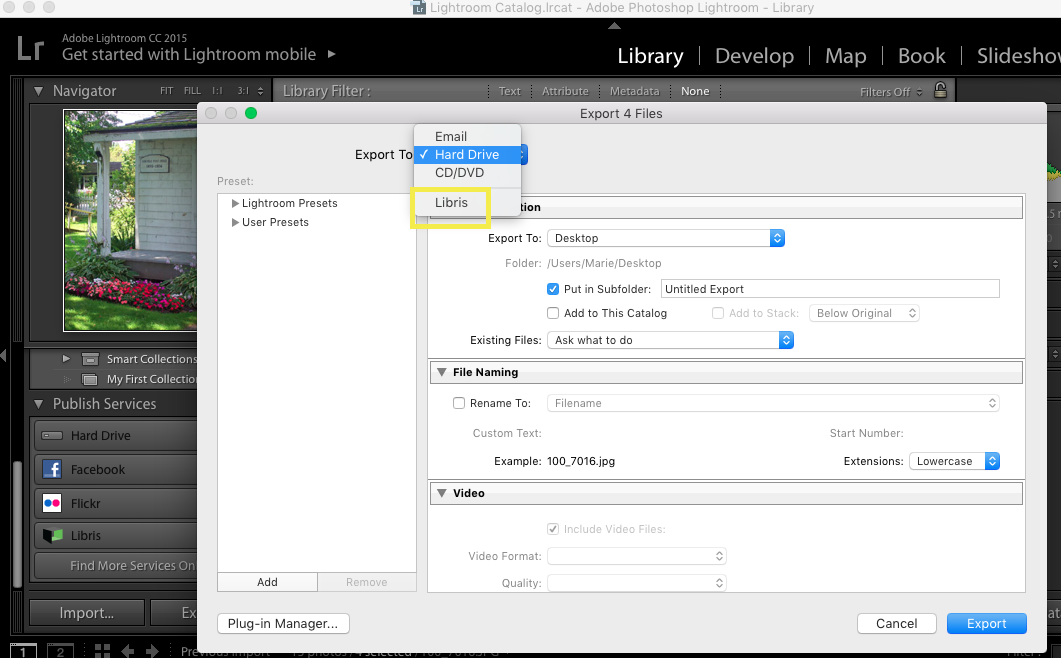The image size is (1061, 658).
Task: Switch to grid view icon in toolbar
Action: point(101,651)
